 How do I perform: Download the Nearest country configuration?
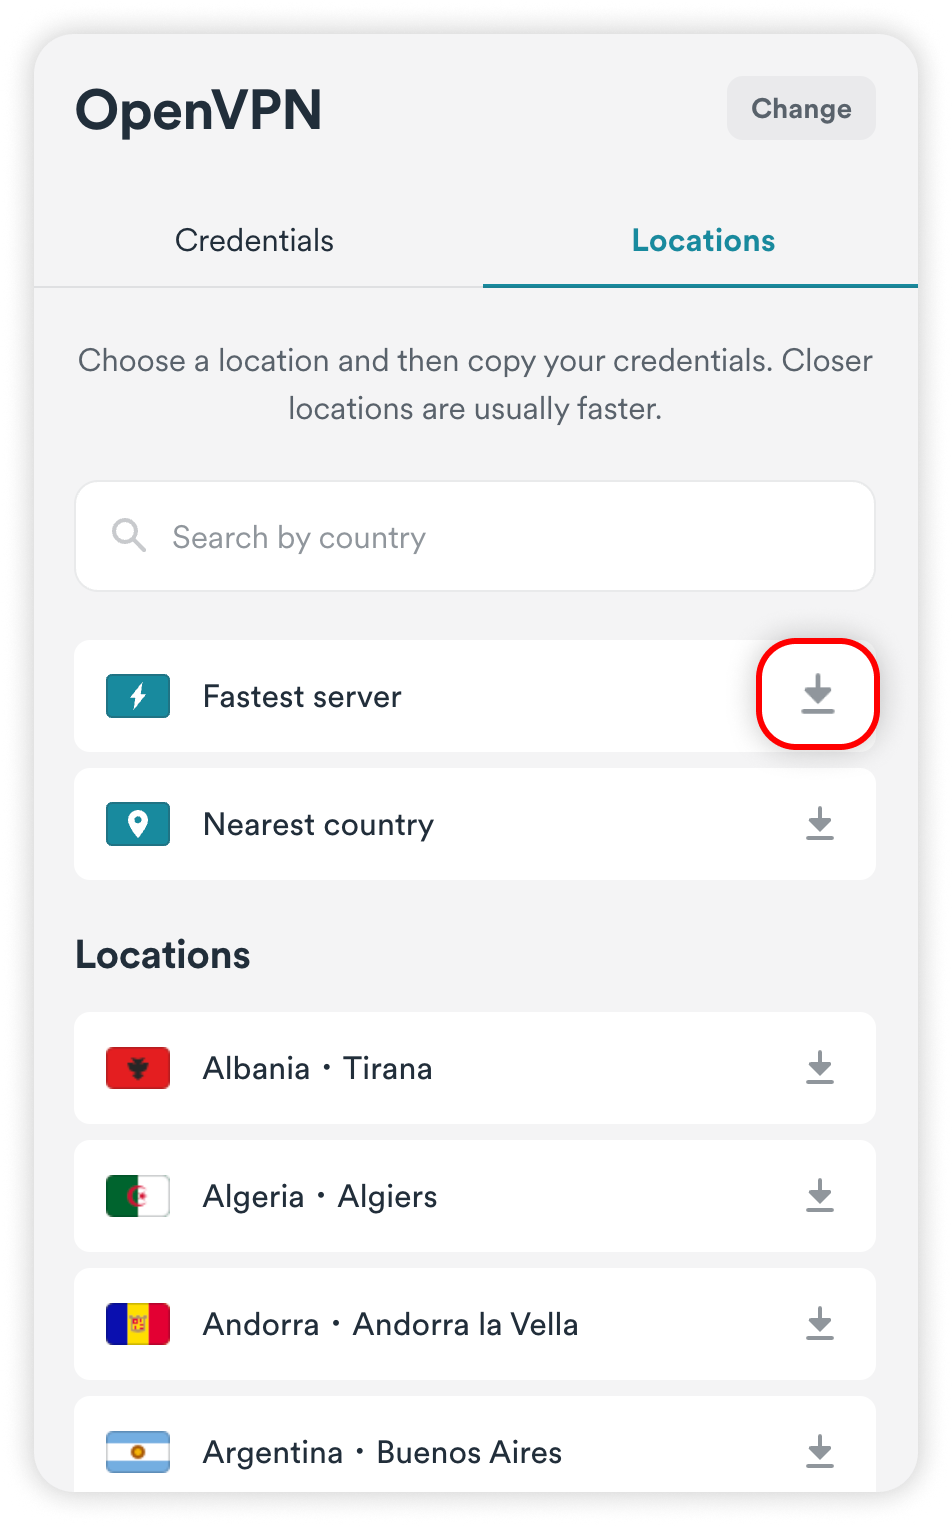819,824
